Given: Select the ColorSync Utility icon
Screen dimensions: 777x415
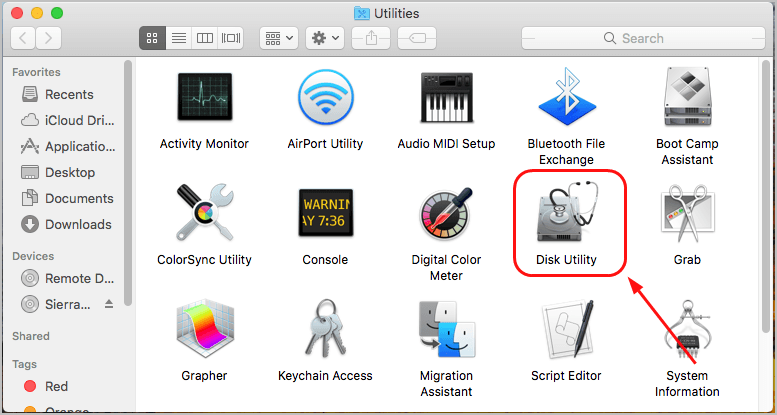Looking at the screenshot, I should point(204,213).
